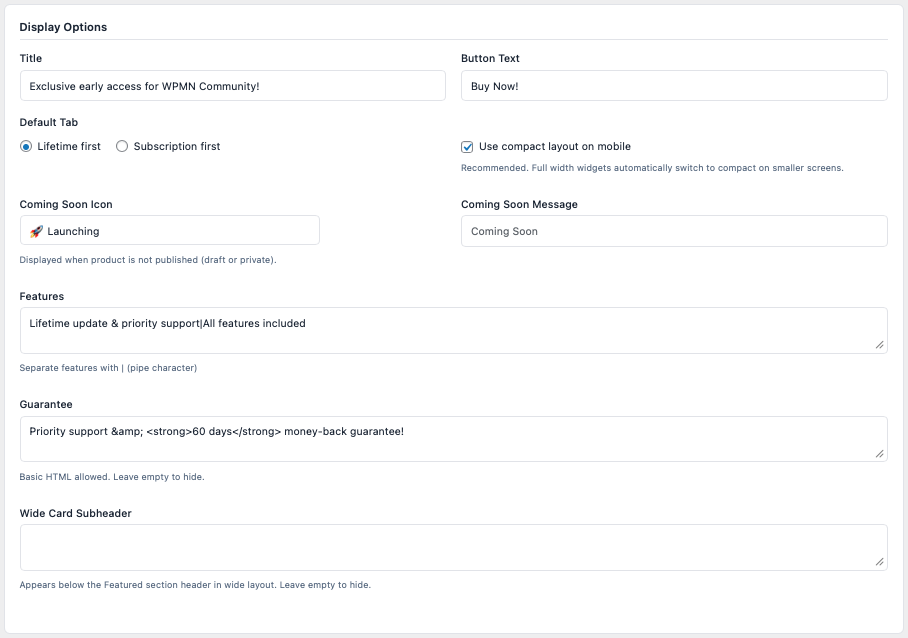The image size is (908, 638).
Task: Click 'Basic HTML allowed. Leave empty to hide.' hint
Action: (112, 476)
